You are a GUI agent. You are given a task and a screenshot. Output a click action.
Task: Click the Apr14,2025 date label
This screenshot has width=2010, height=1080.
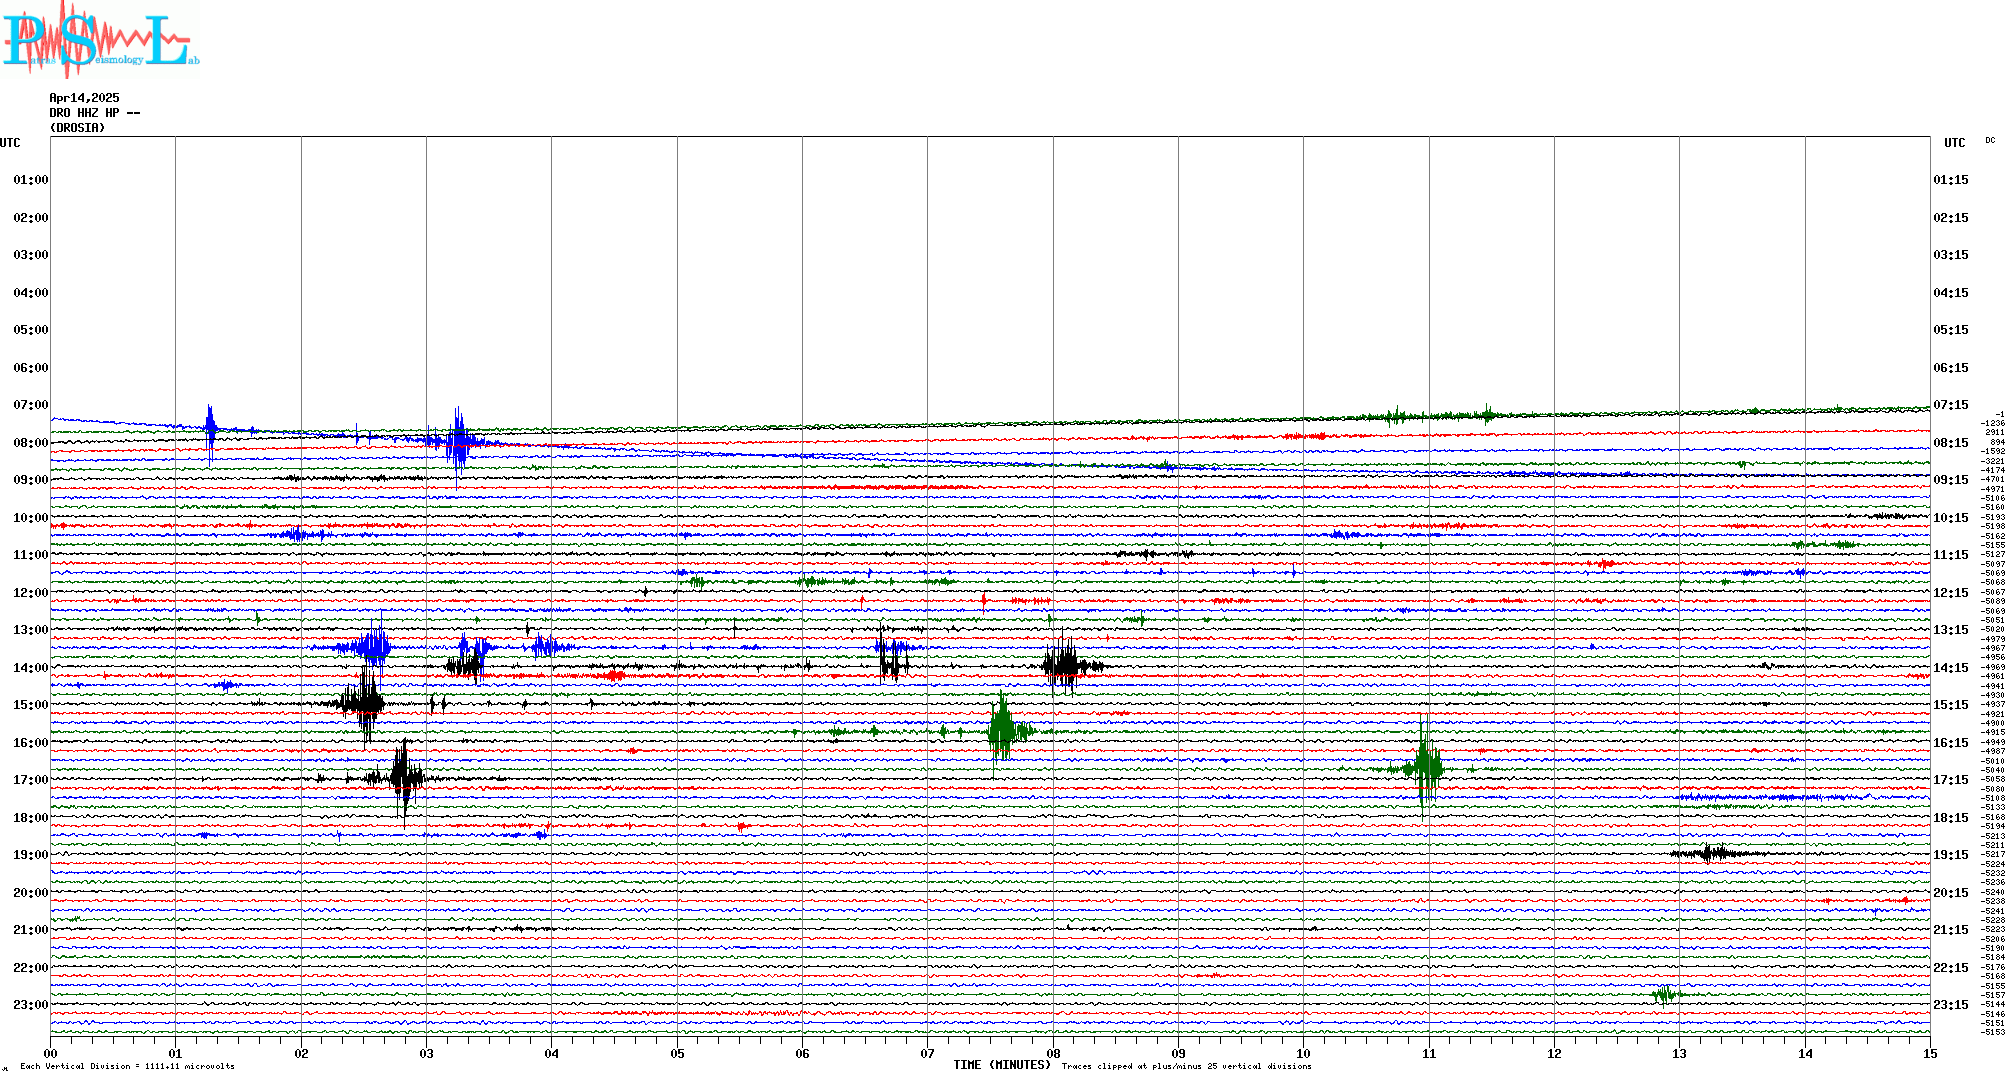[x=84, y=98]
